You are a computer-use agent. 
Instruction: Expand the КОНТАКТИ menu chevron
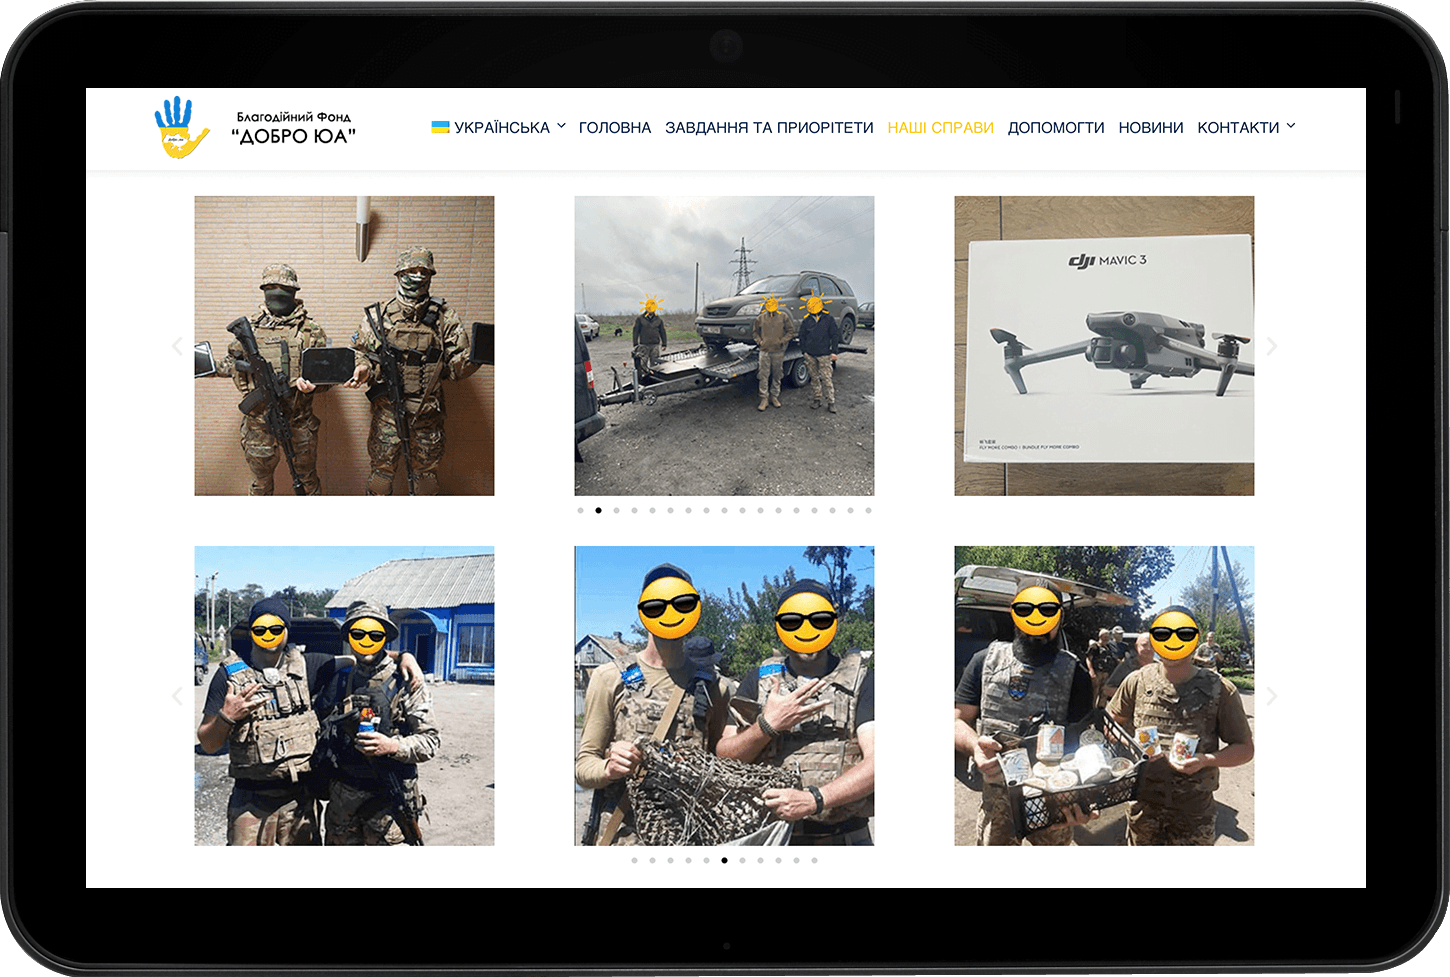[x=1290, y=126]
